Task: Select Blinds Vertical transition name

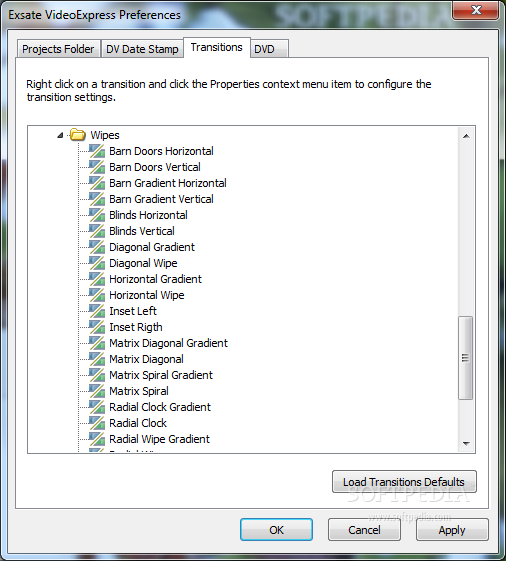Action: click(142, 231)
